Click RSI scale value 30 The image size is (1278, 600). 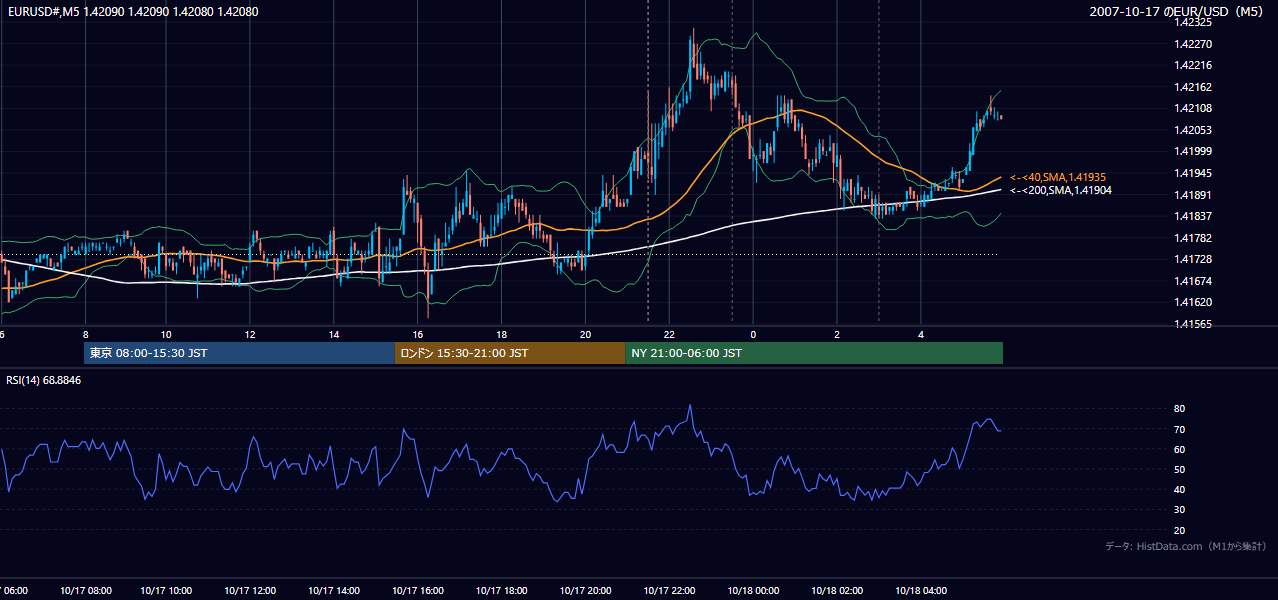(1180, 510)
